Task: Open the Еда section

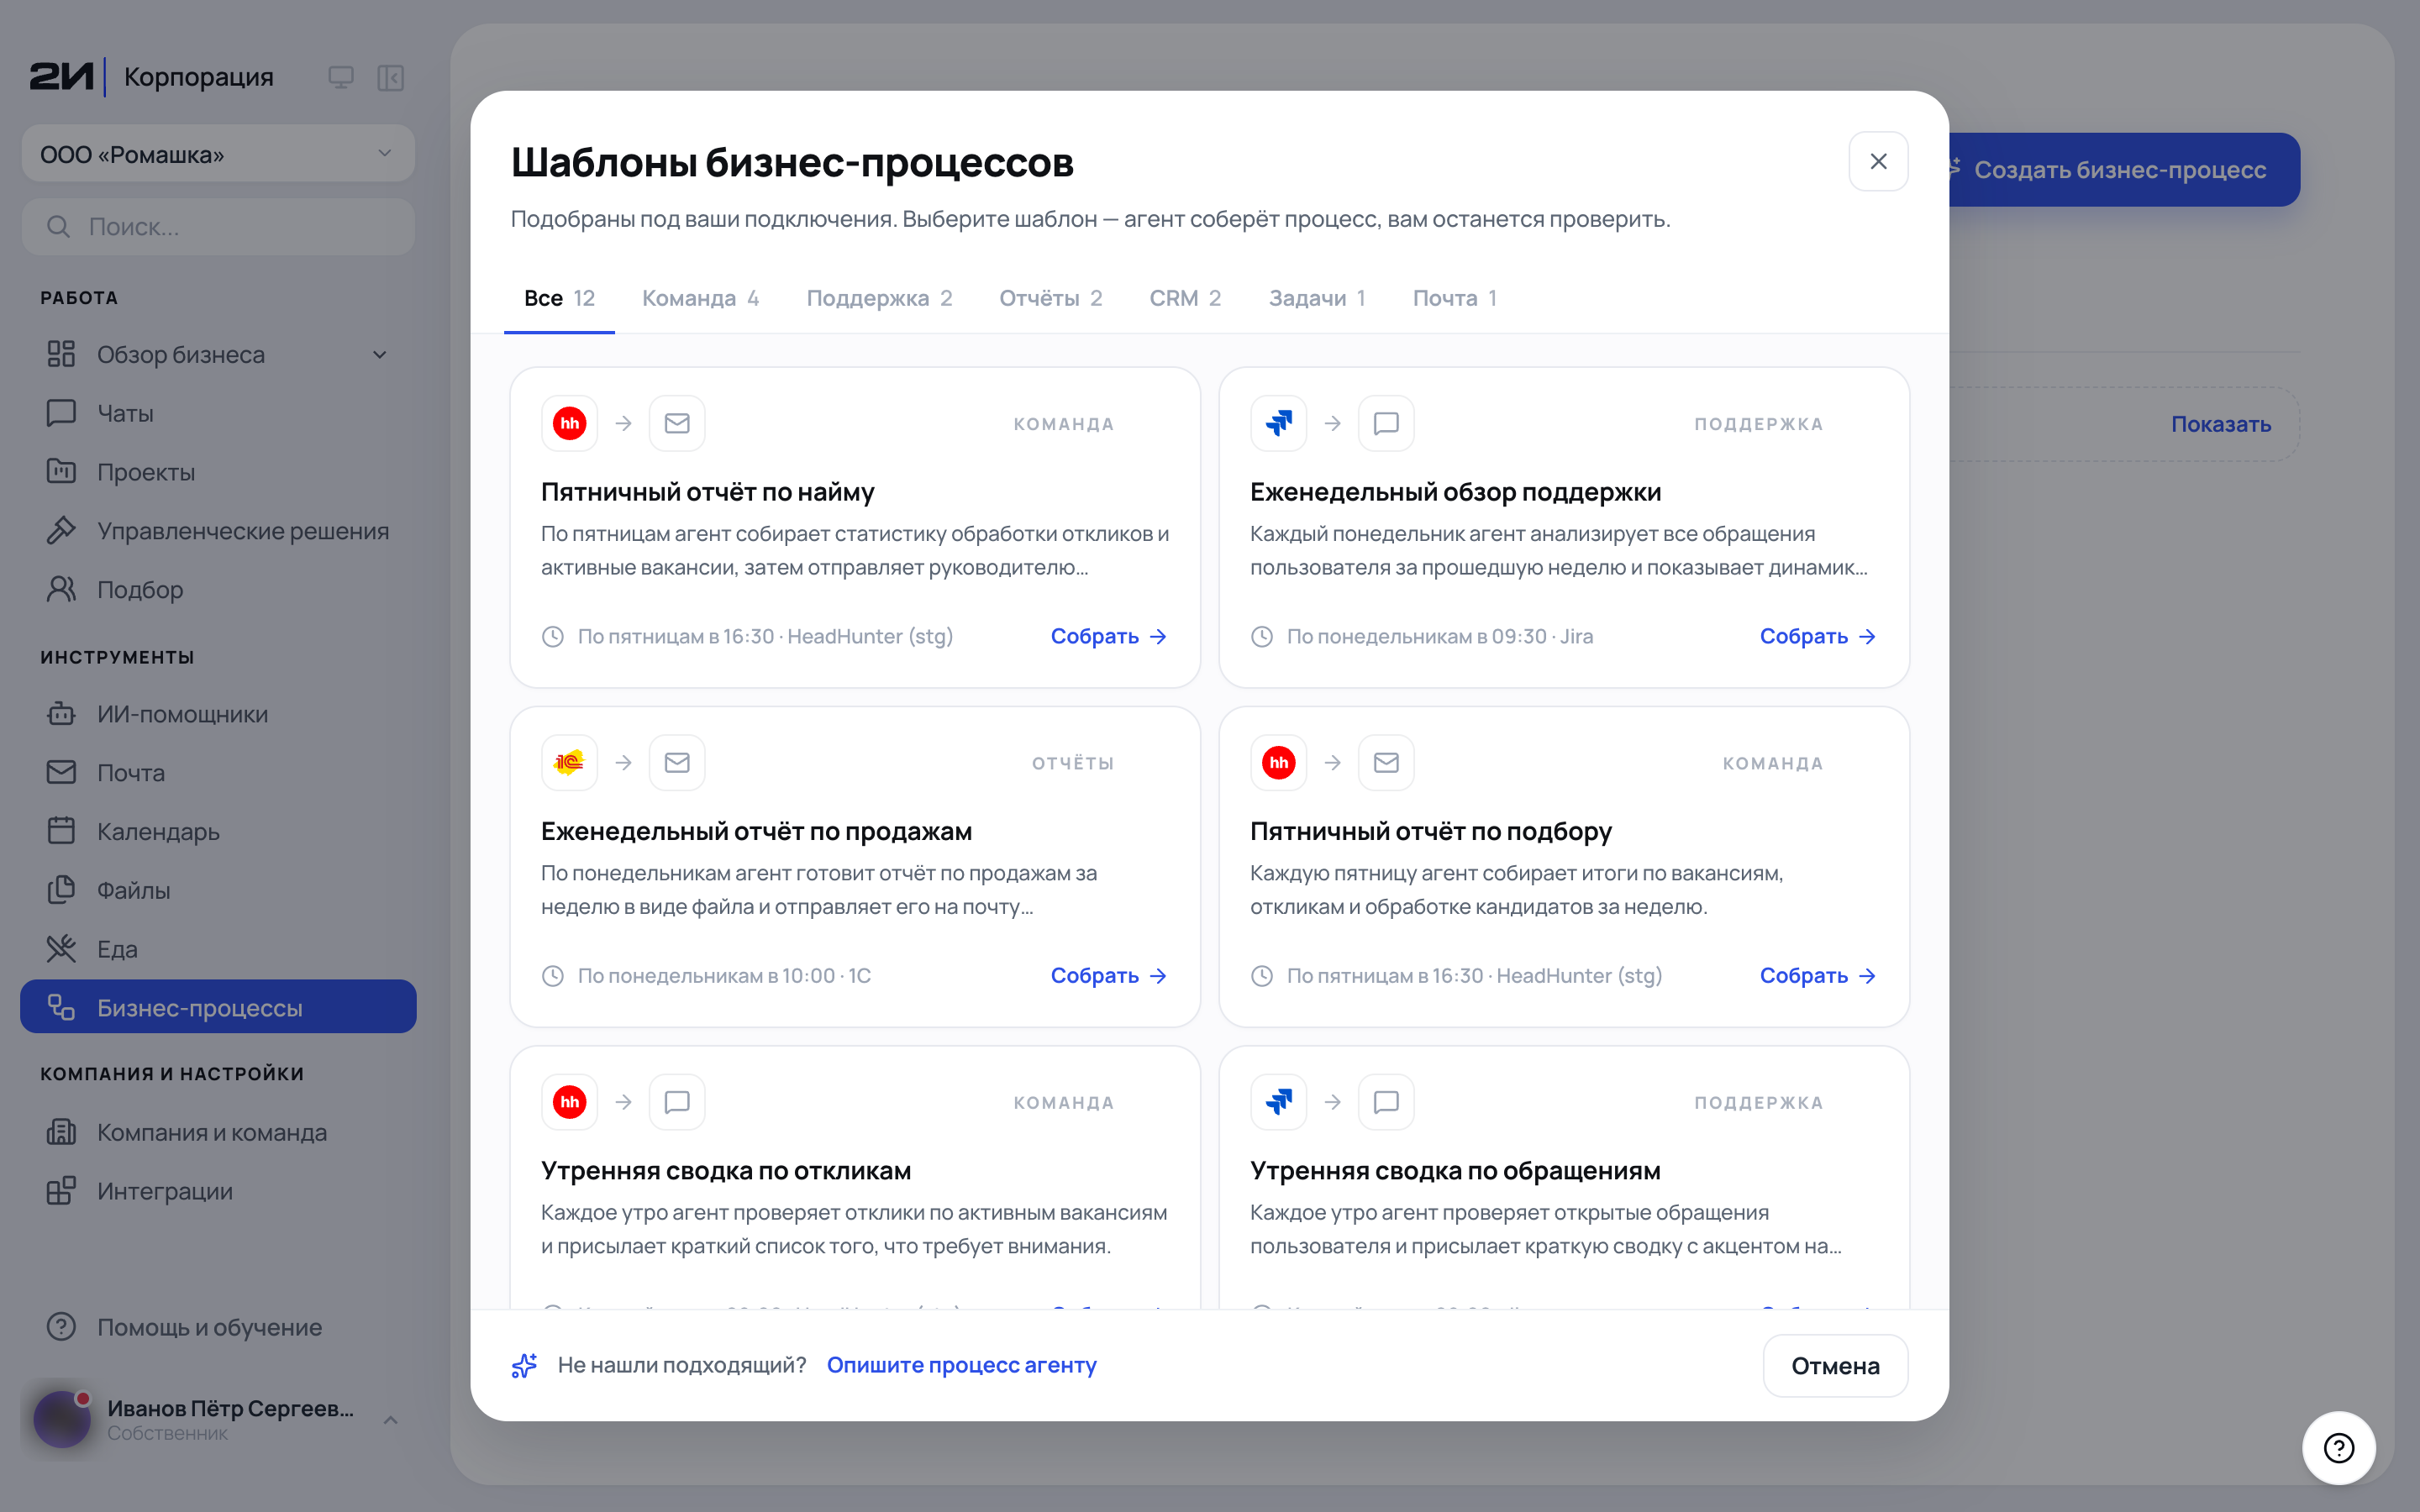Action: (218, 949)
